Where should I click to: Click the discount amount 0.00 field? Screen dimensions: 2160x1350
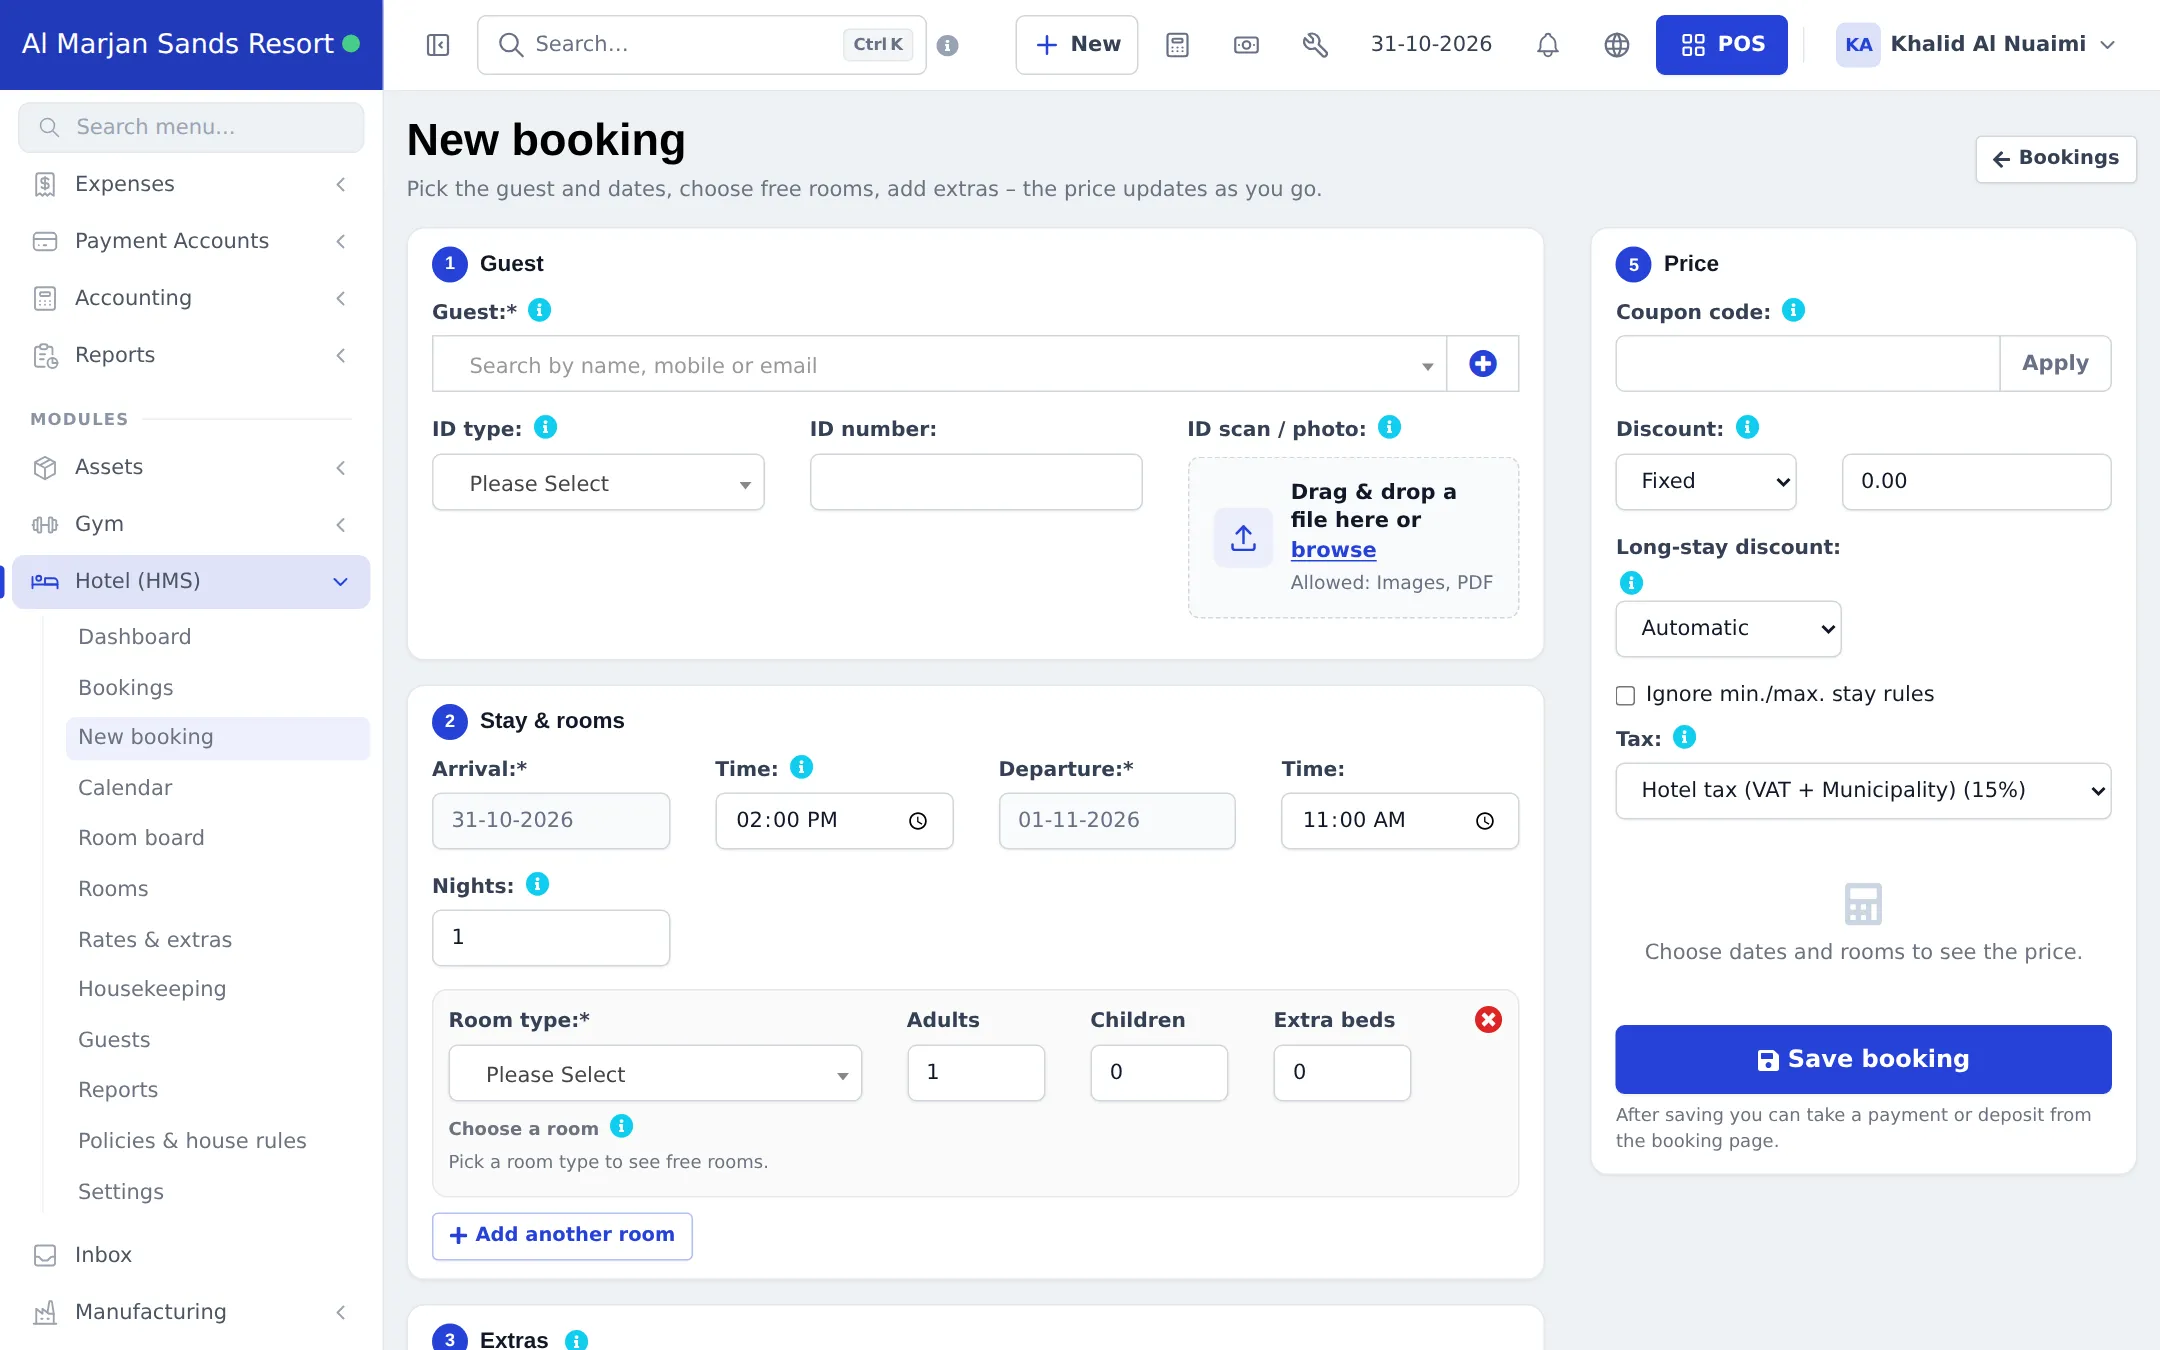(1976, 481)
